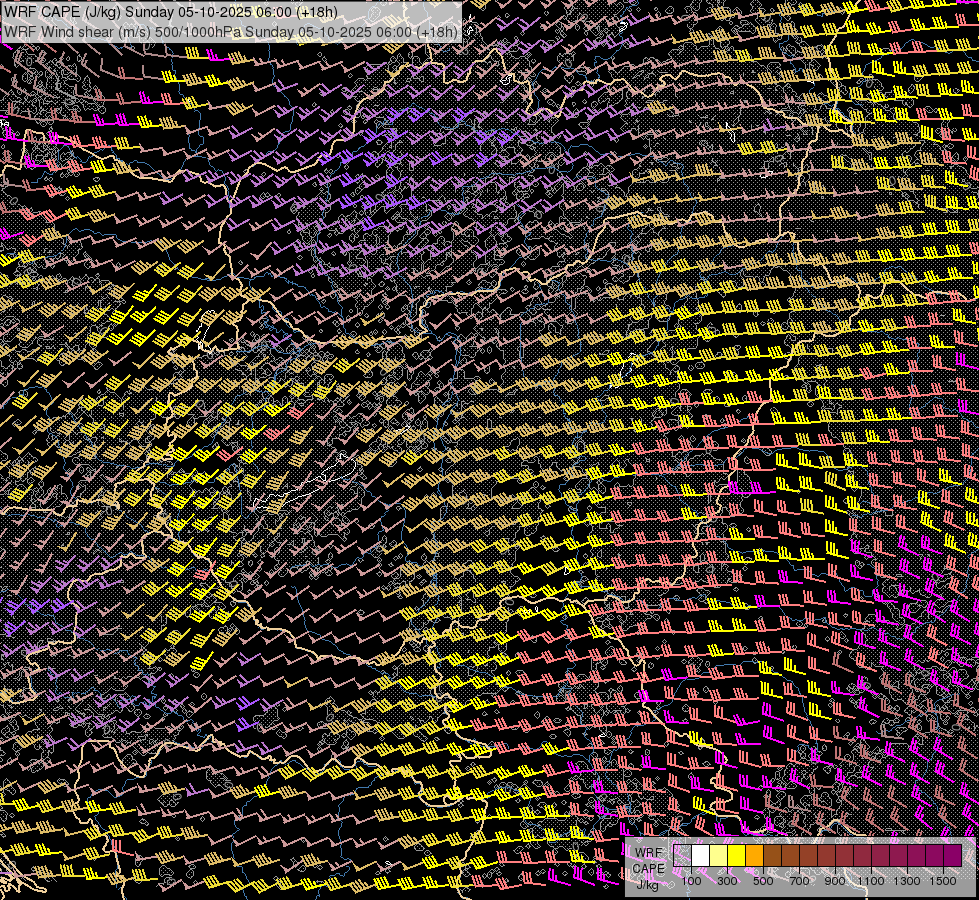Click the WRF CAPE (J/kg) title line

(171, 11)
